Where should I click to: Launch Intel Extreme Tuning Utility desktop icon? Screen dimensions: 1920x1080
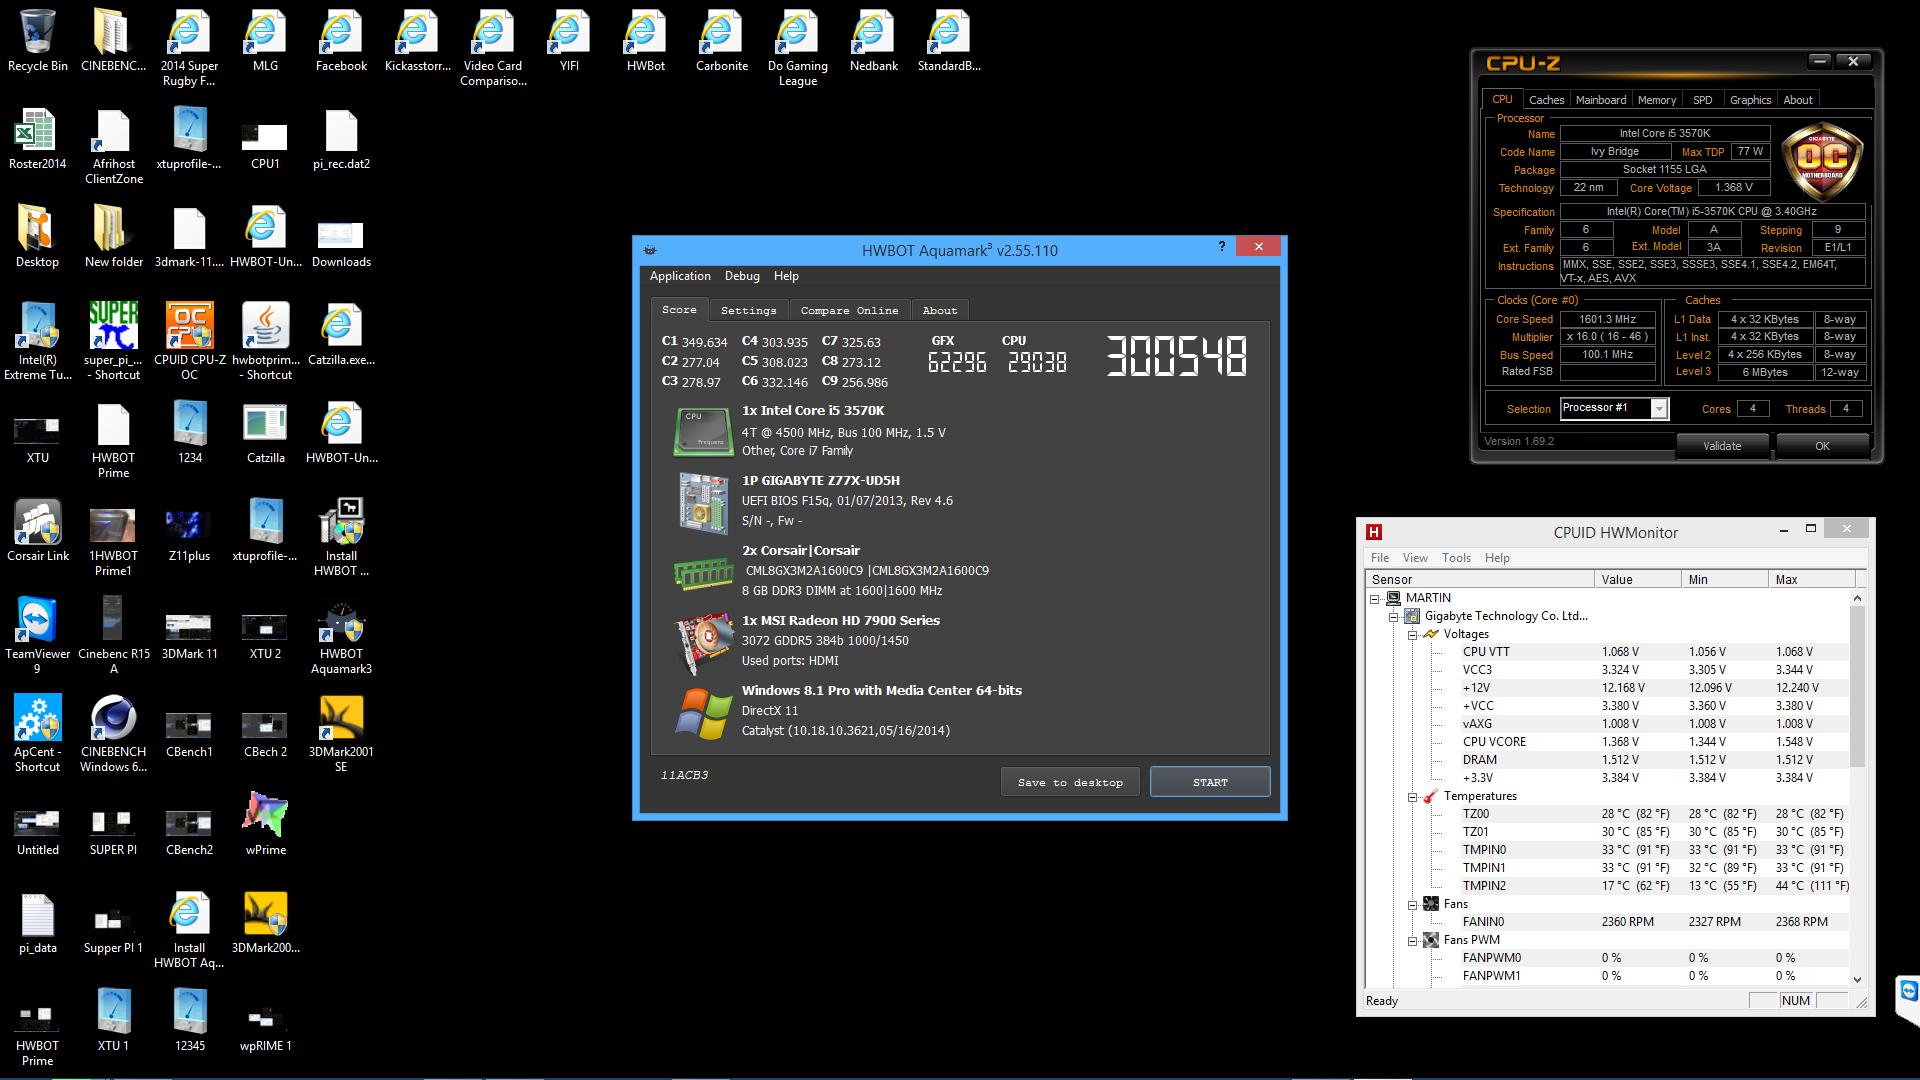tap(37, 340)
